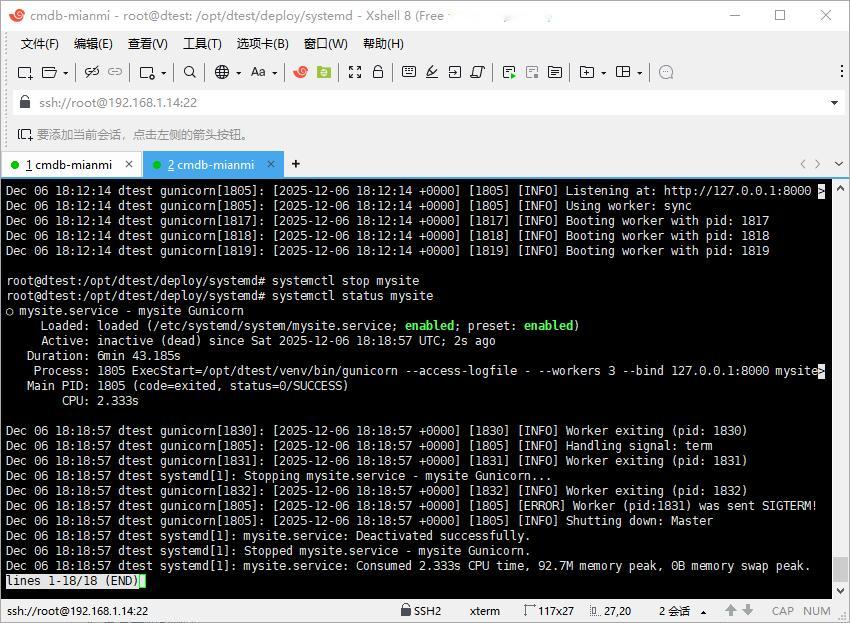Viewport: 850px width, 623px height.
Task: Toggle full screen mode icon
Action: pyautogui.click(x=355, y=72)
